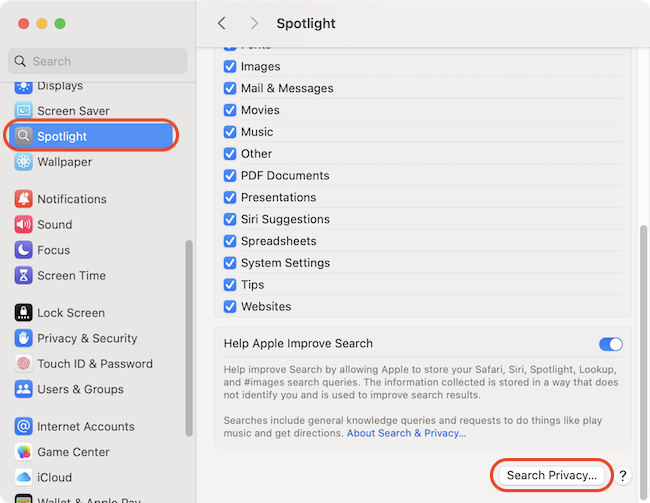Click the Touch ID & Password fingerprint icon
The image size is (650, 503).
(x=24, y=364)
